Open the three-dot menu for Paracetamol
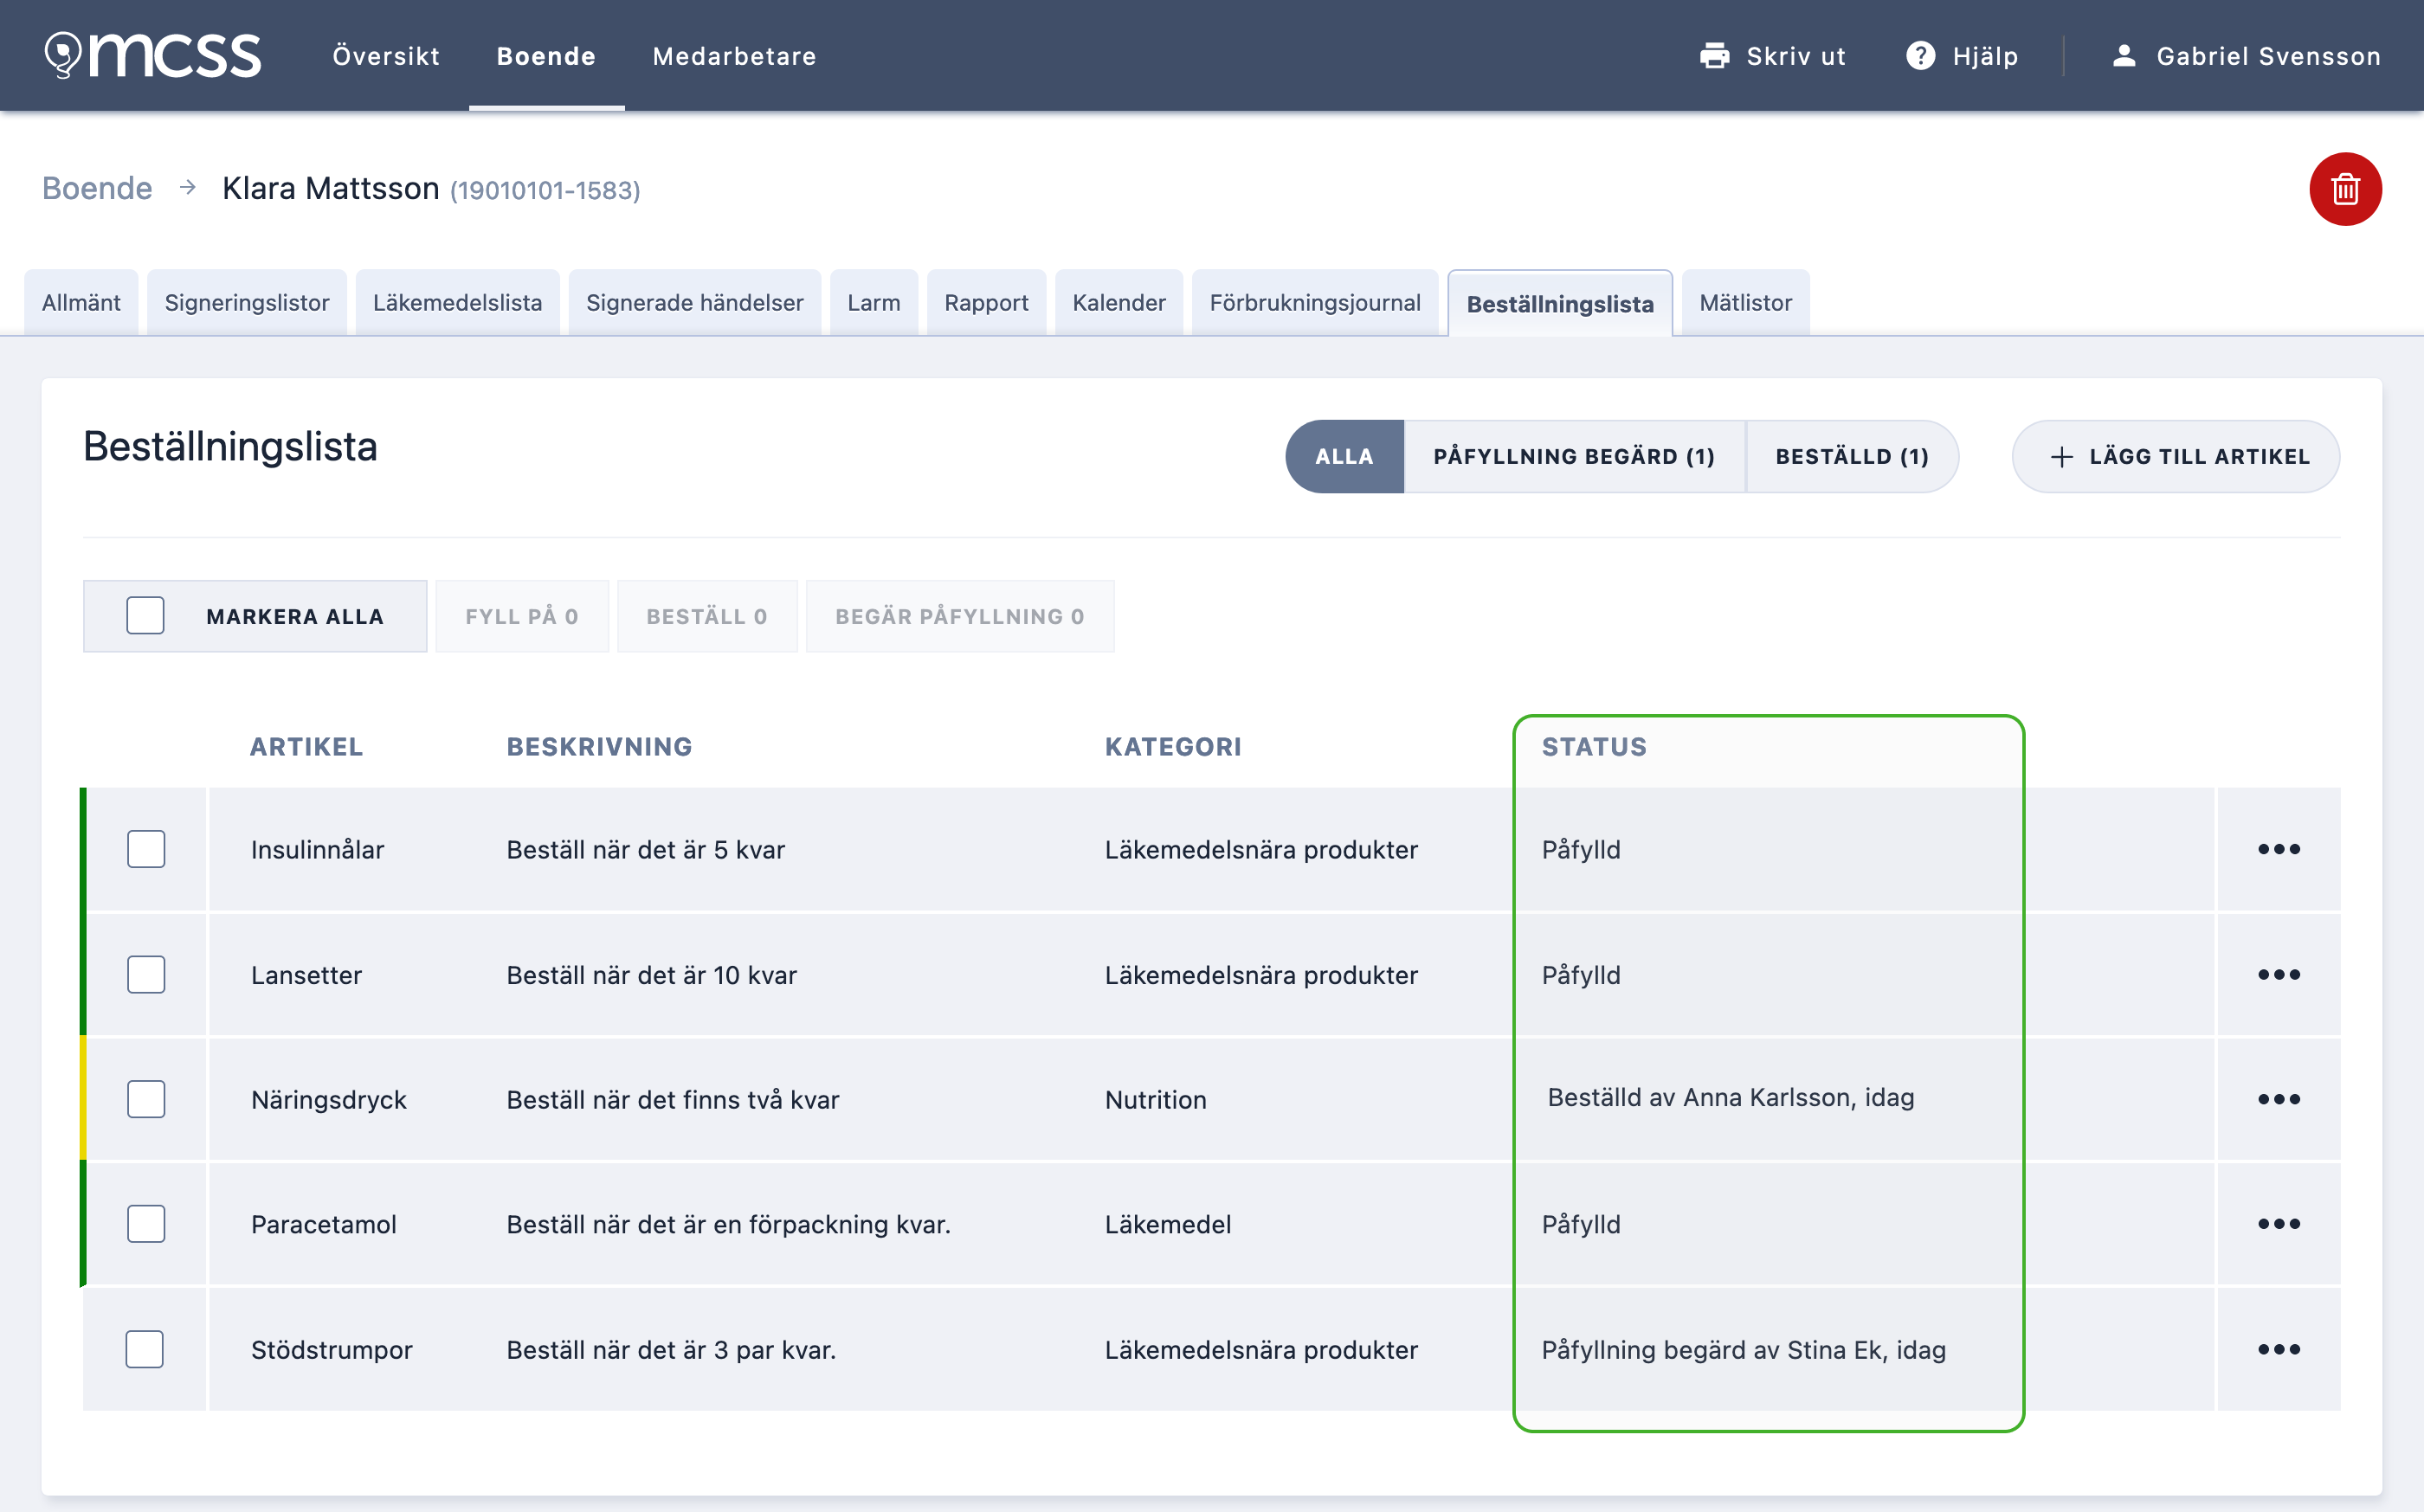The height and width of the screenshot is (1512, 2424). pos(2279,1224)
